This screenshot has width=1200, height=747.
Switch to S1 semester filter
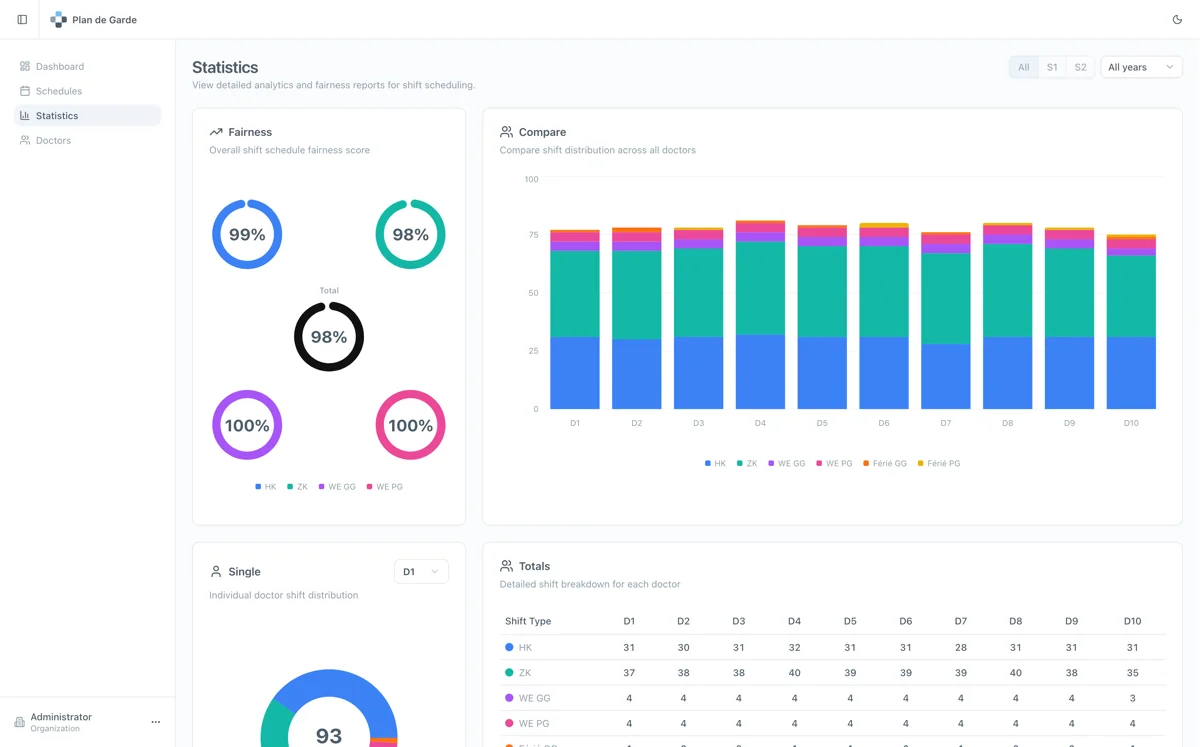tap(1052, 67)
